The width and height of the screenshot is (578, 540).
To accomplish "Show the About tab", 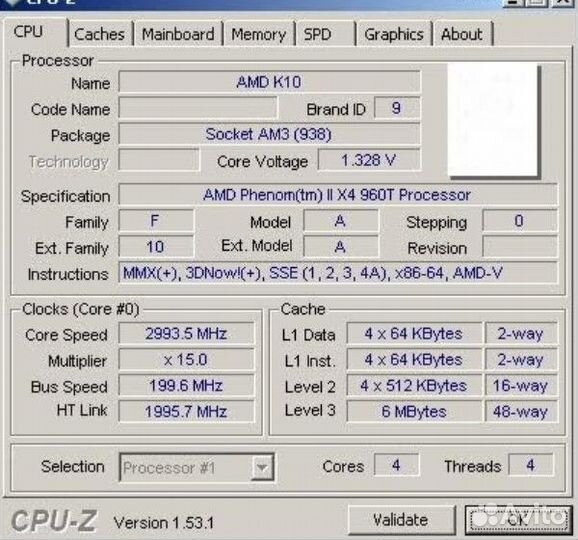I will point(463,34).
